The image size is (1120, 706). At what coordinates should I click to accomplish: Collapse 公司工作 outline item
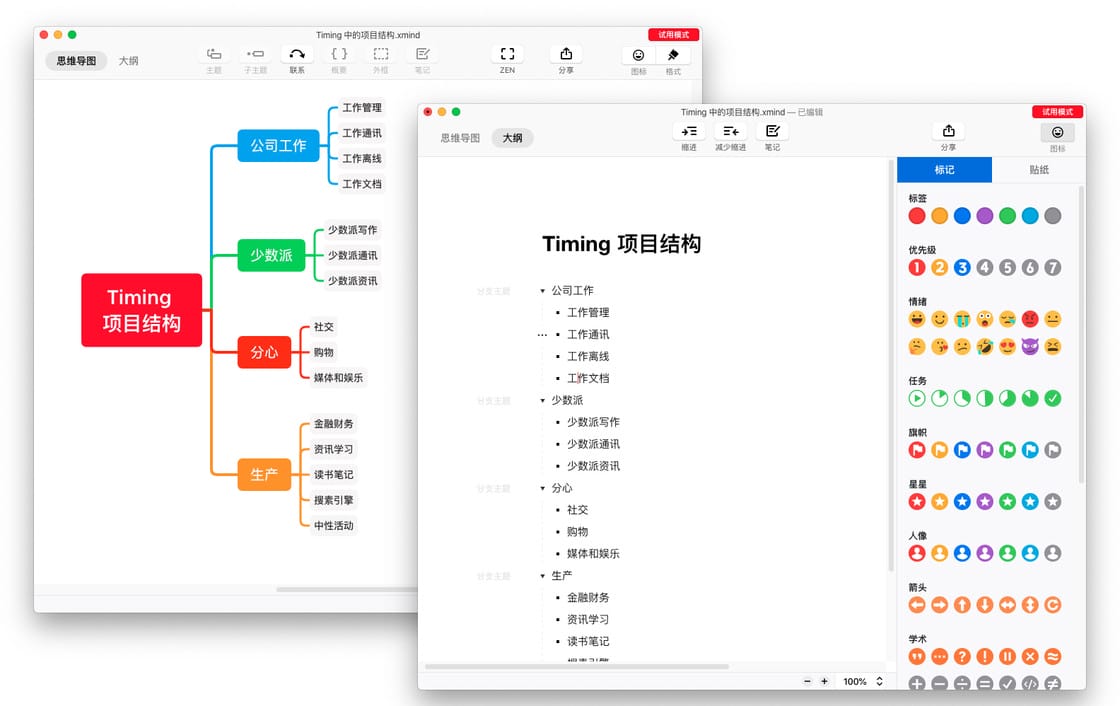pyautogui.click(x=542, y=291)
